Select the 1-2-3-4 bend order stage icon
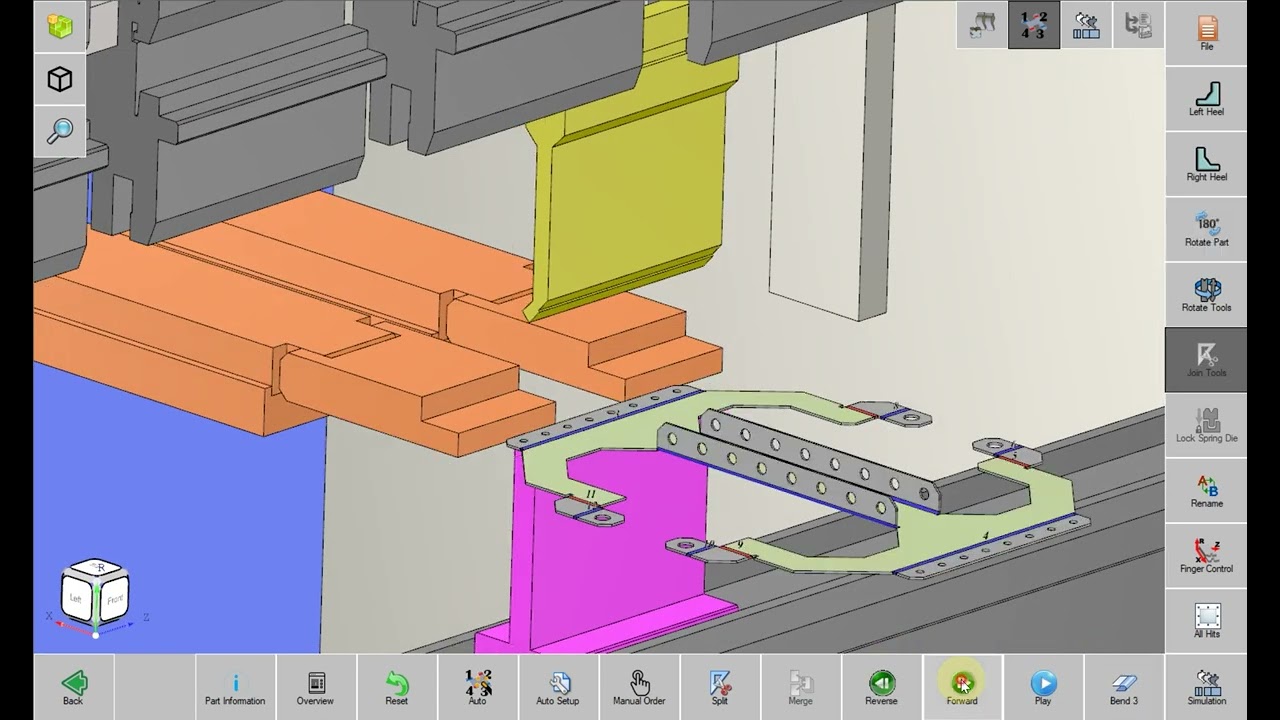 point(1034,25)
